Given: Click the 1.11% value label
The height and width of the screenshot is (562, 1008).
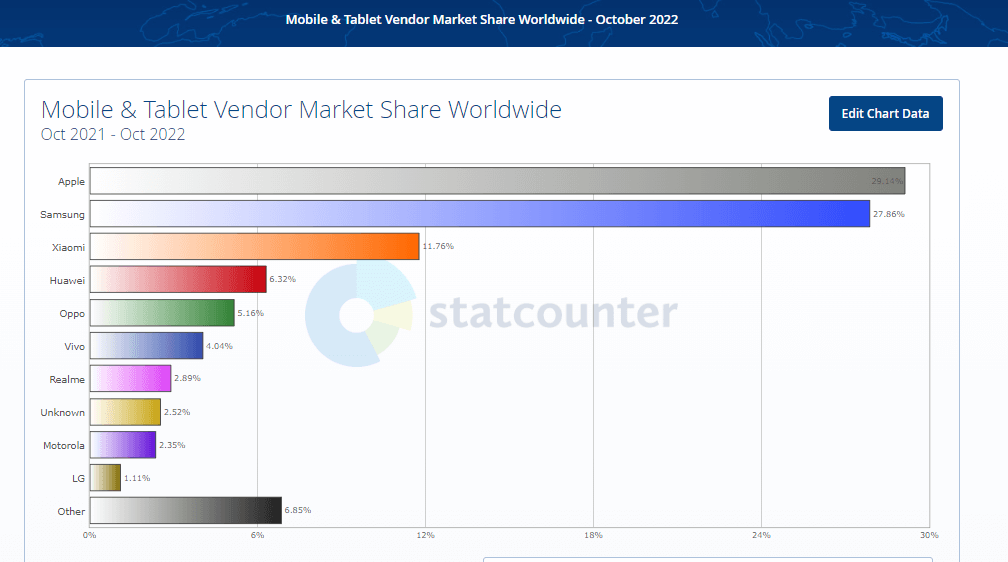Looking at the screenshot, I should pos(137,478).
